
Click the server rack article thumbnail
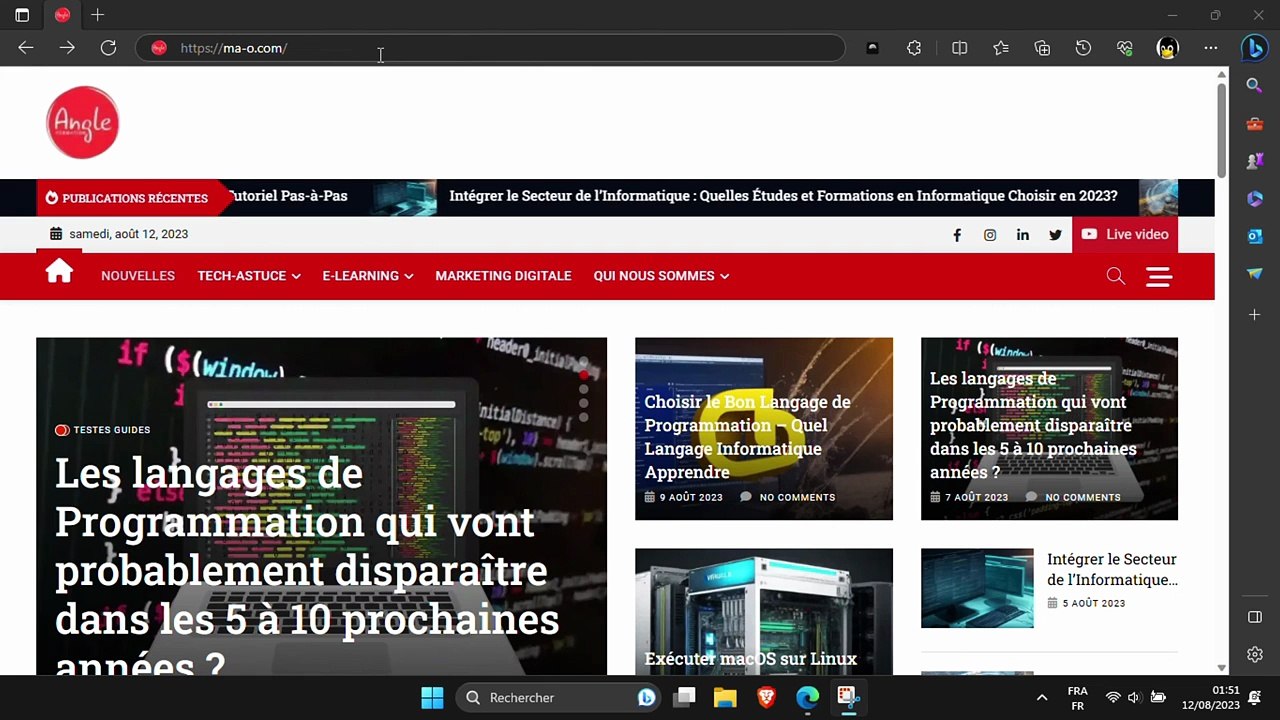[764, 611]
